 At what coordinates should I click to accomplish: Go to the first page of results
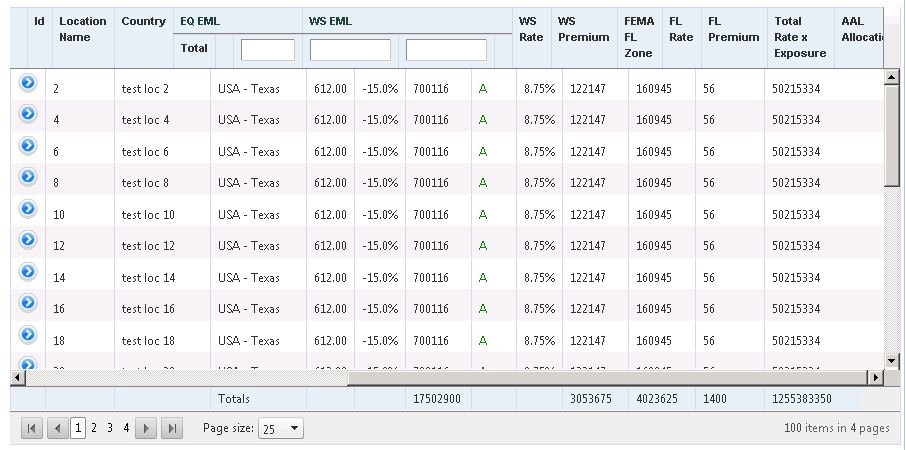[x=32, y=428]
